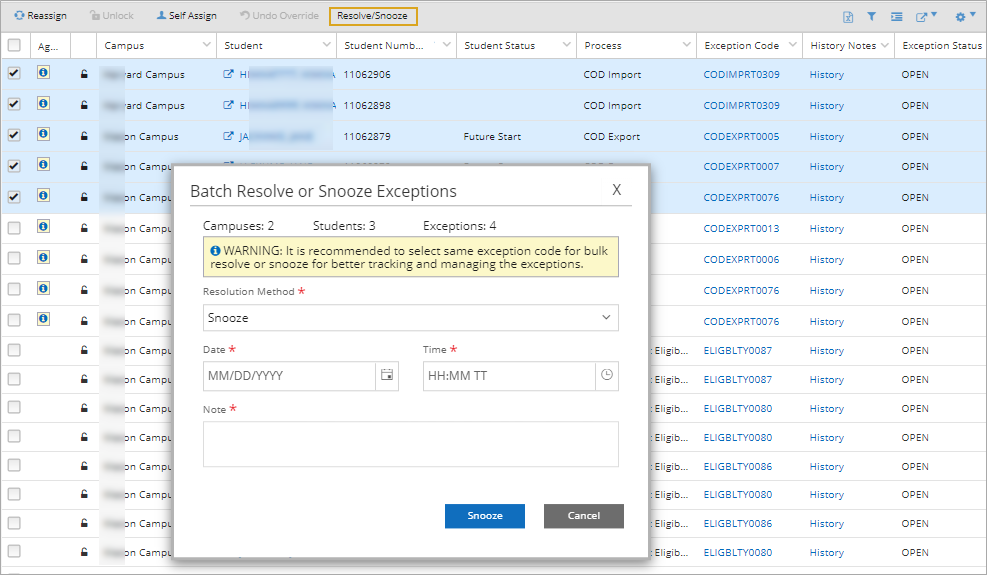The width and height of the screenshot is (987, 575).
Task: Check the CODEXPRT0013 row checkbox
Action: (x=14, y=228)
